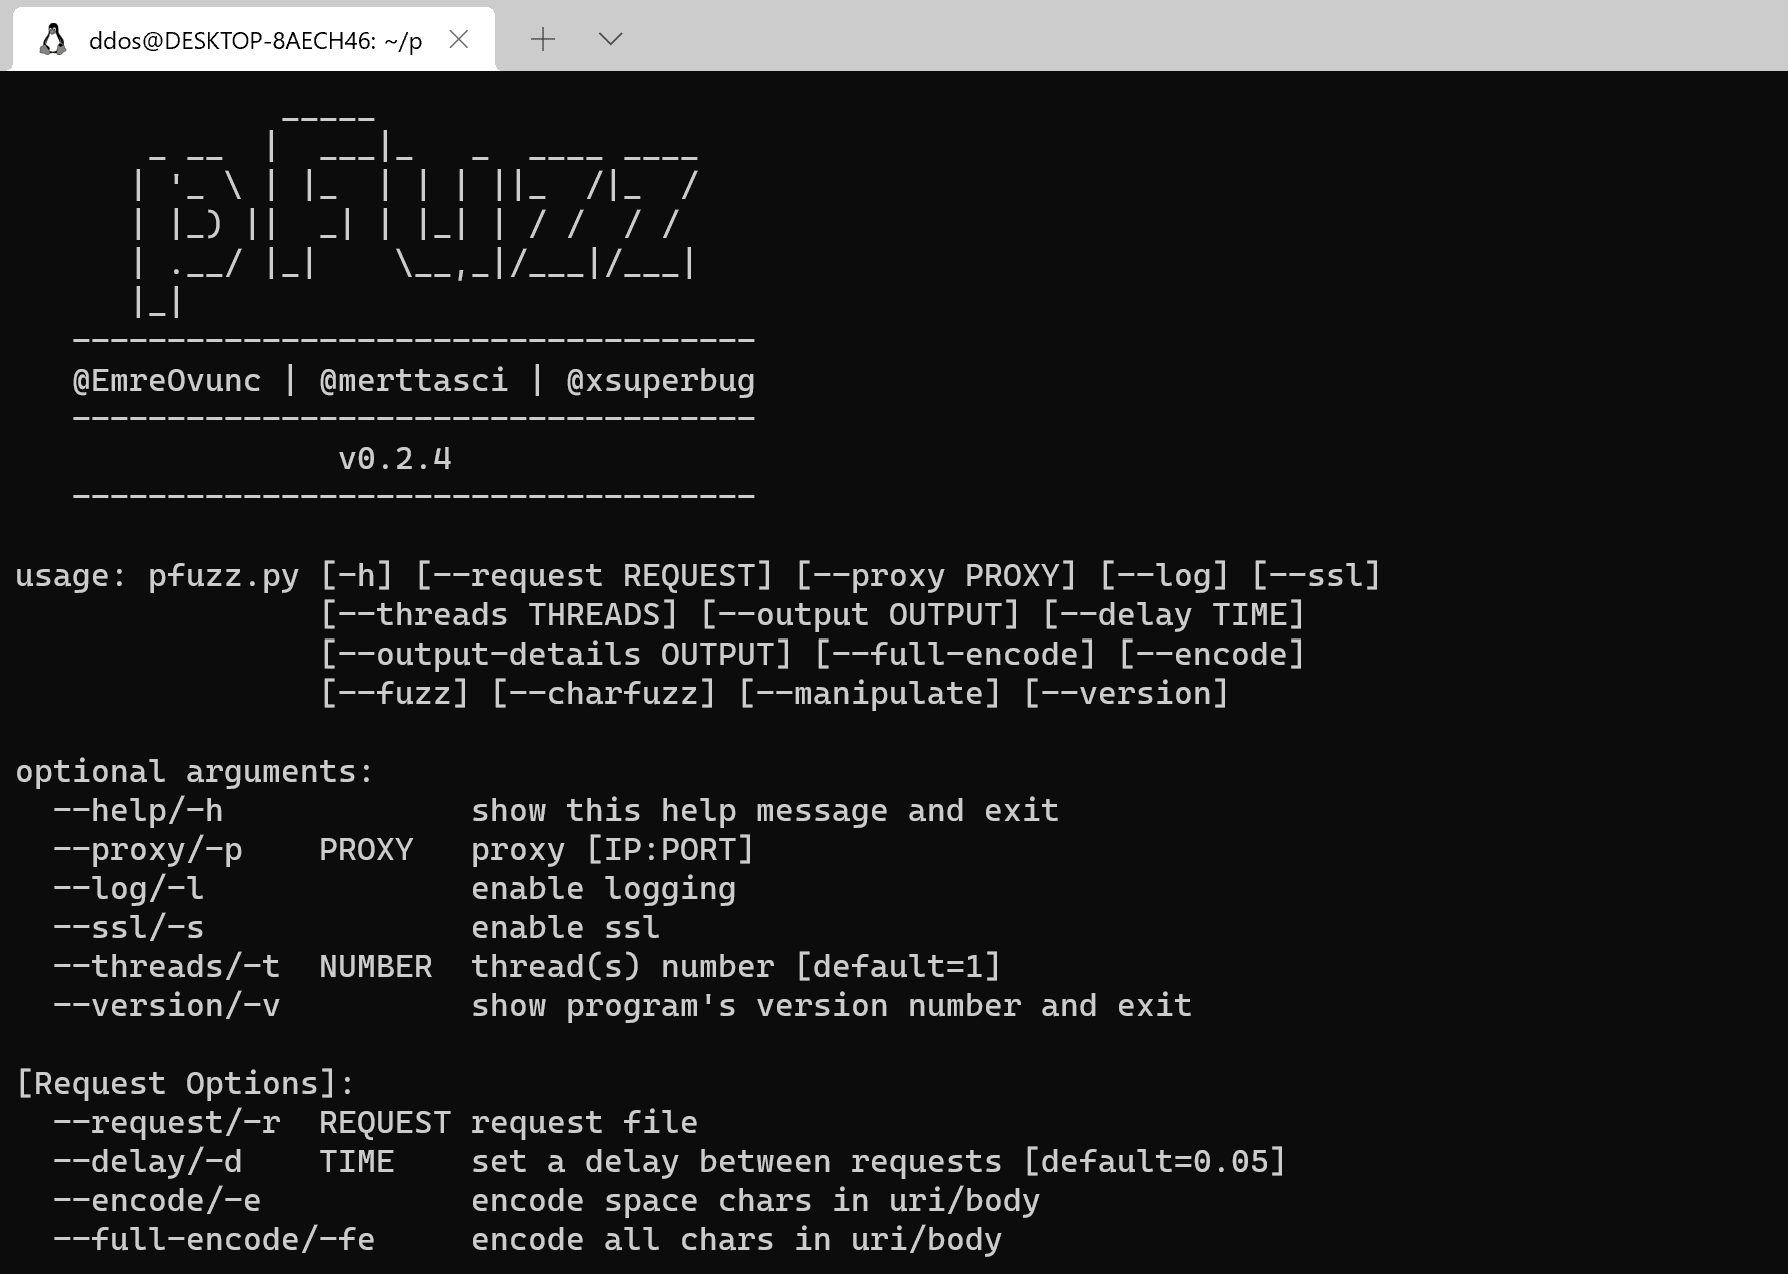Viewport: 1788px width, 1274px height.
Task: Click 'set a delay between requests' text
Action: point(737,1162)
